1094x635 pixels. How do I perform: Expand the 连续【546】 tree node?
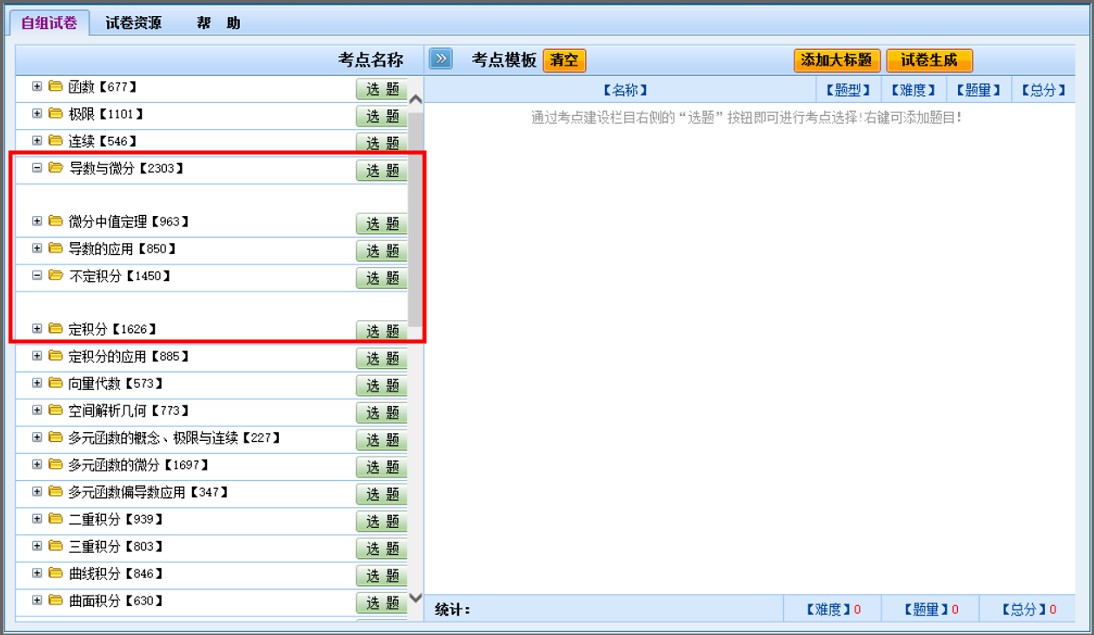pyautogui.click(x=37, y=141)
